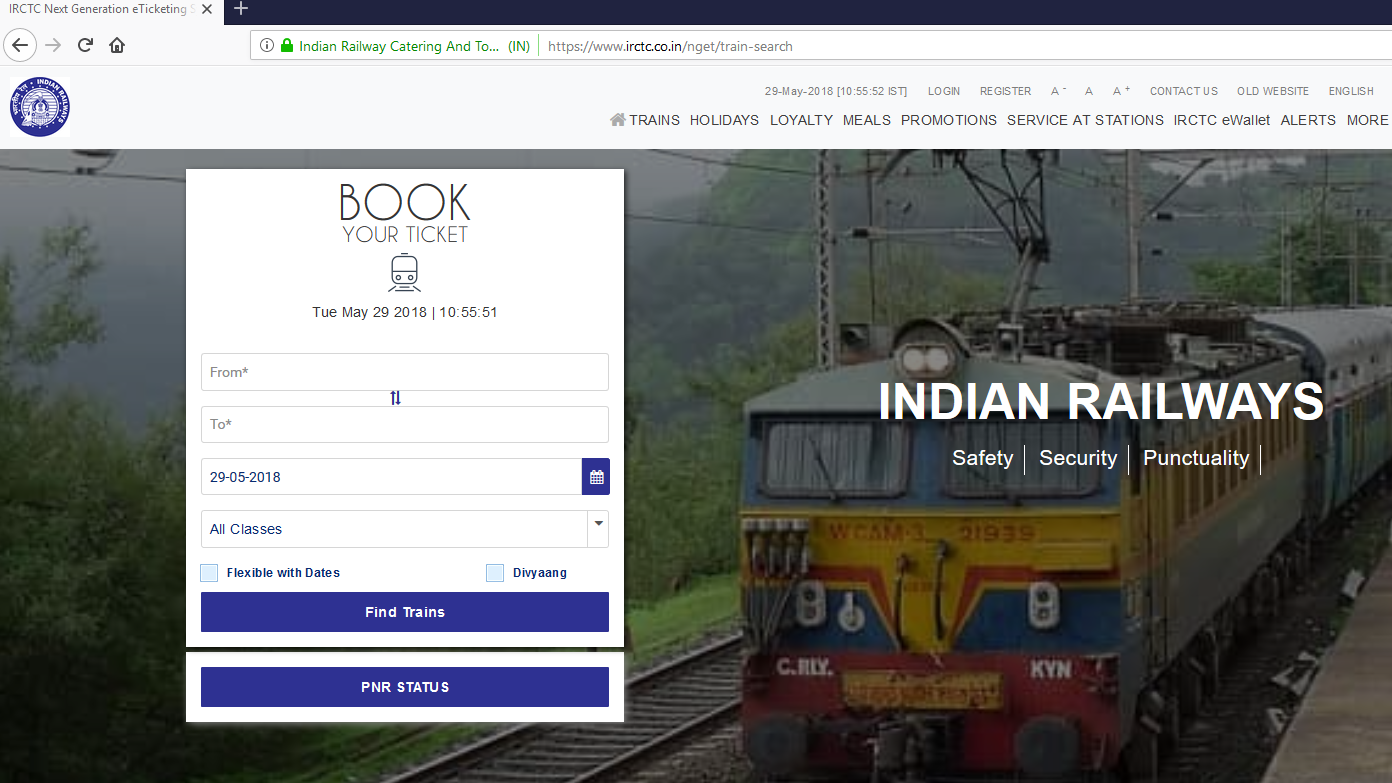Viewport: 1392px width, 783px height.
Task: Enable the Flexible with Dates checkbox
Action: (209, 573)
